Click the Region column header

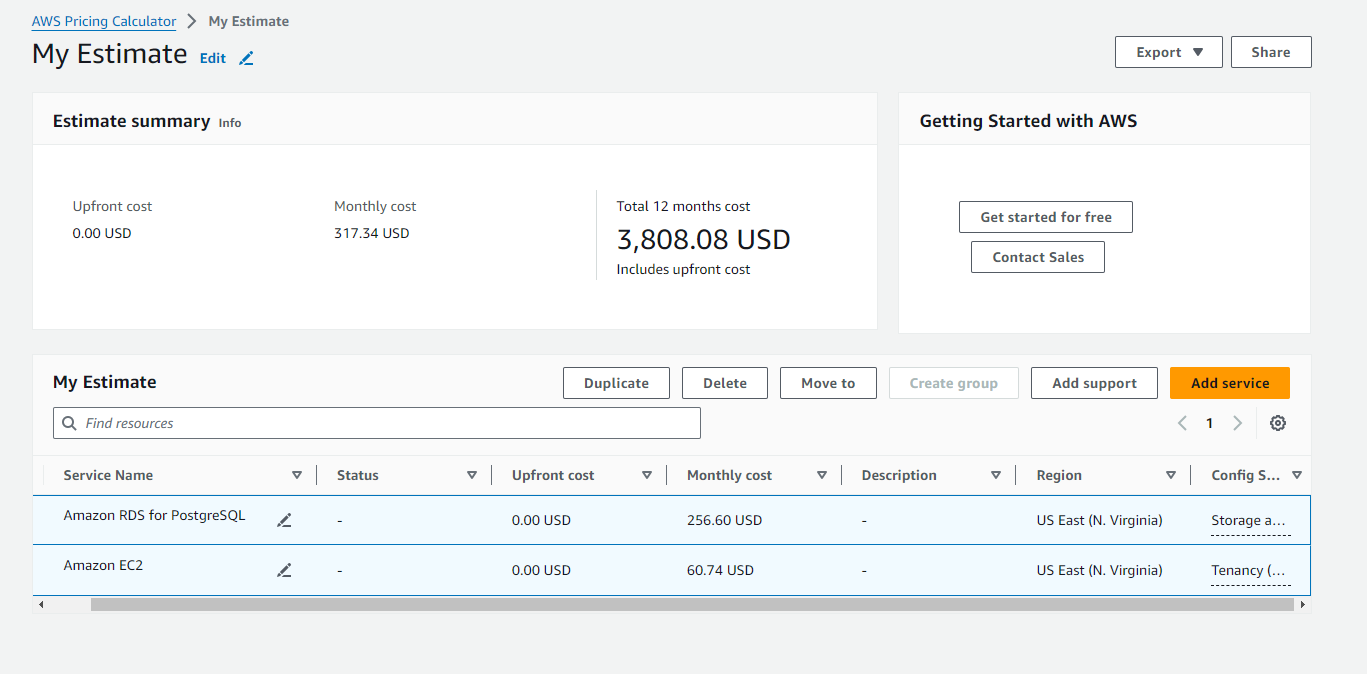(1059, 475)
